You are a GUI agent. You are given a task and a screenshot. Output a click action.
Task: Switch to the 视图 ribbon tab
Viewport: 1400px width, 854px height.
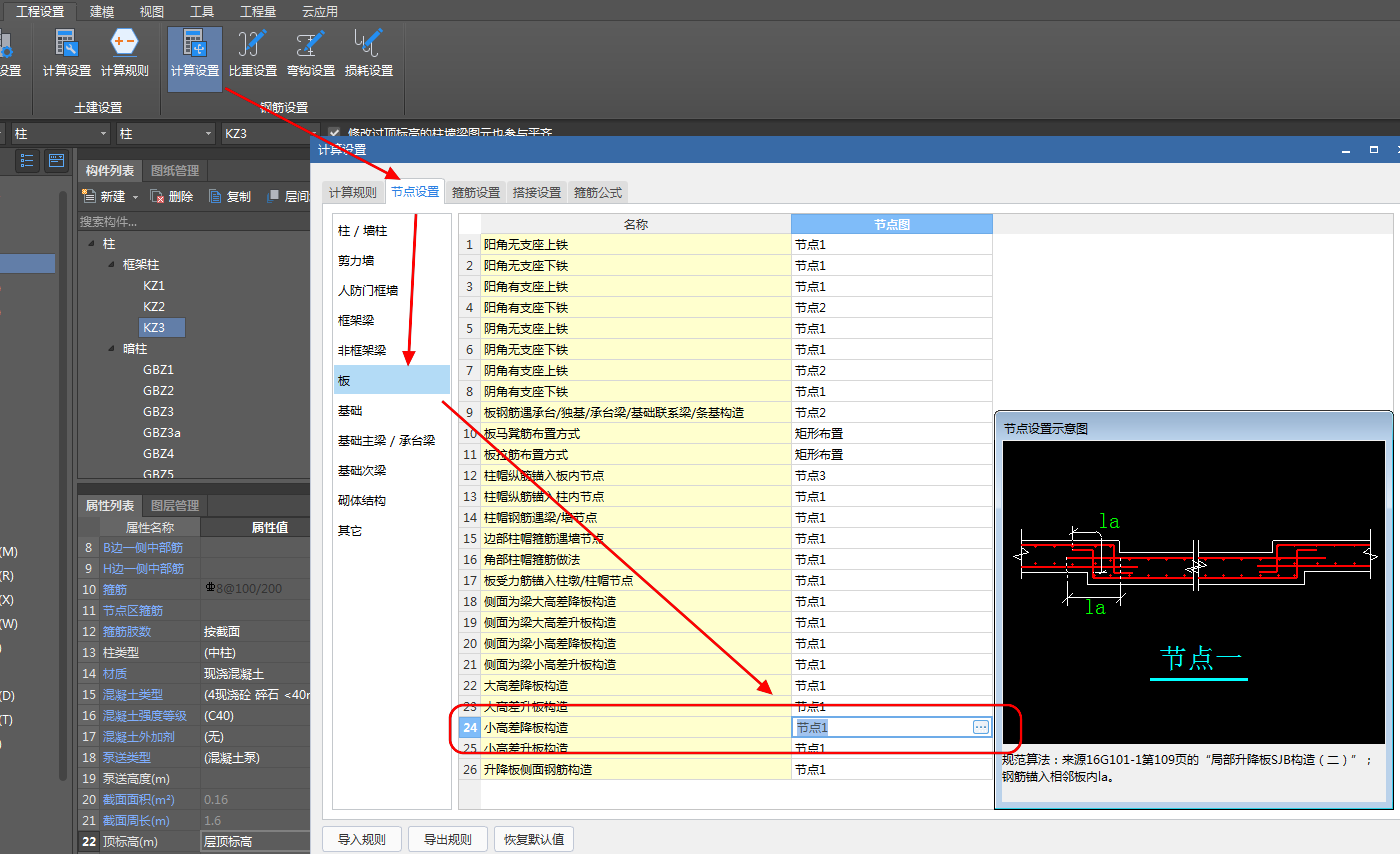pos(152,12)
